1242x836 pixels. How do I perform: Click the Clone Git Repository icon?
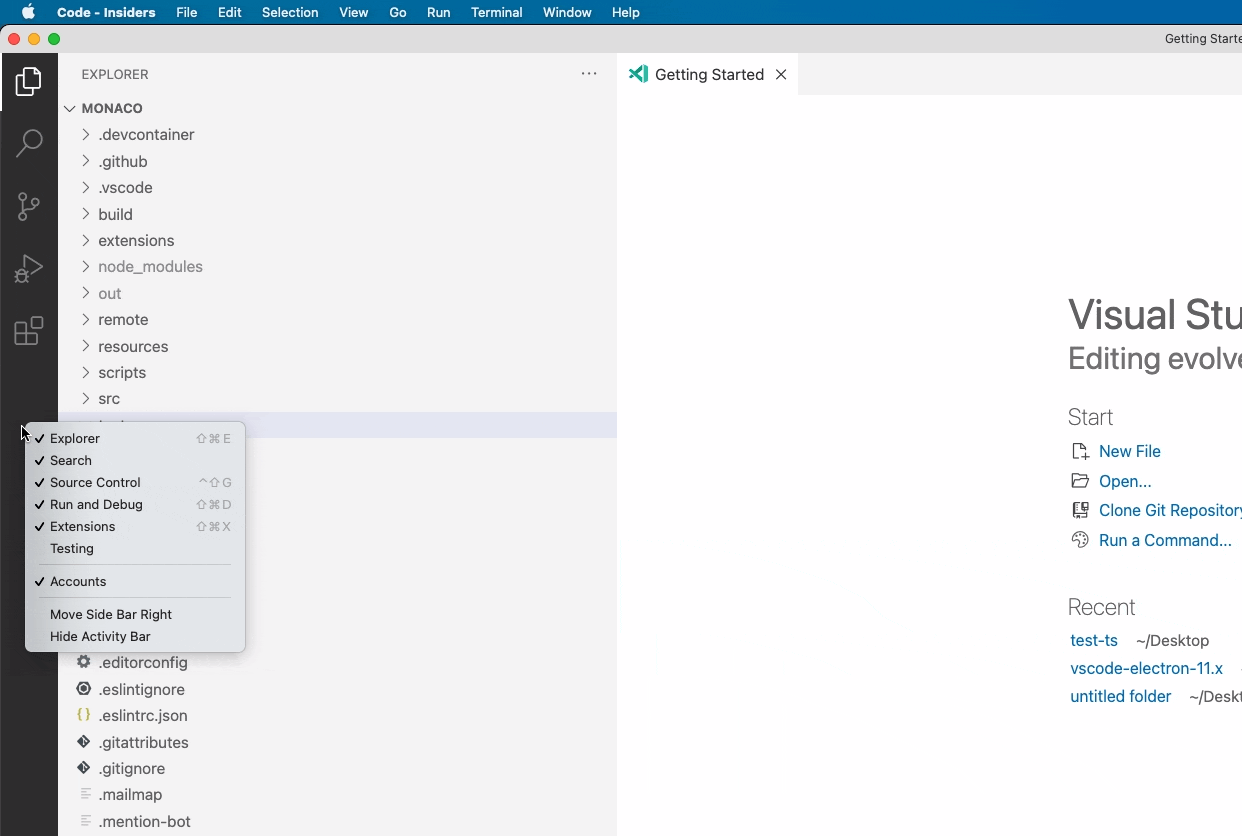1080,510
